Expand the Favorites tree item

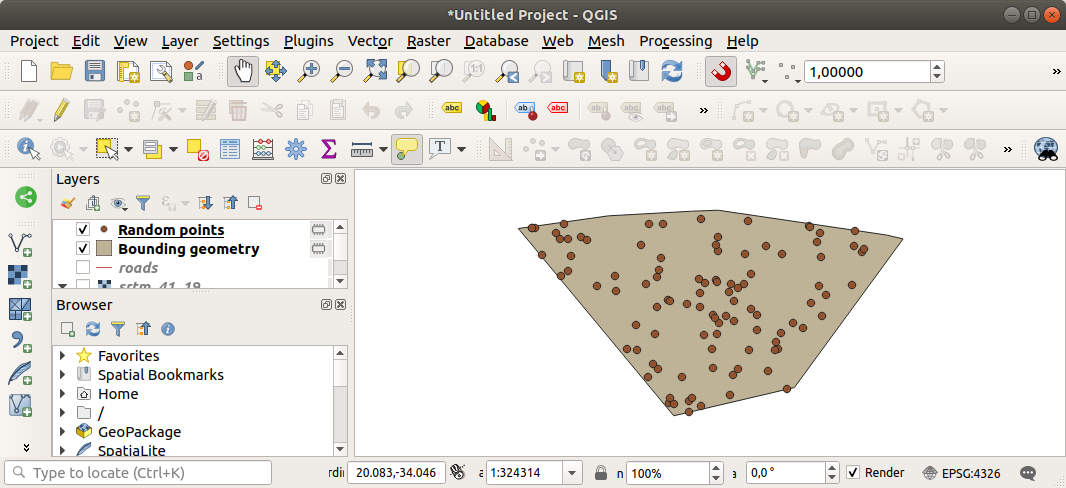click(x=64, y=356)
